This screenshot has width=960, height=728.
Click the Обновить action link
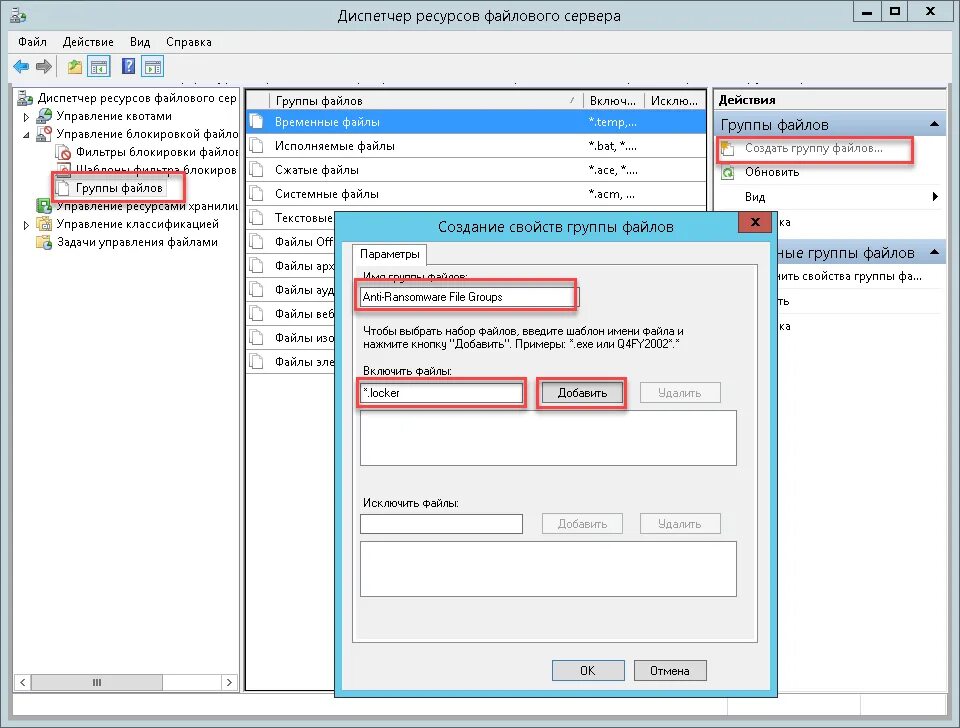[772, 172]
